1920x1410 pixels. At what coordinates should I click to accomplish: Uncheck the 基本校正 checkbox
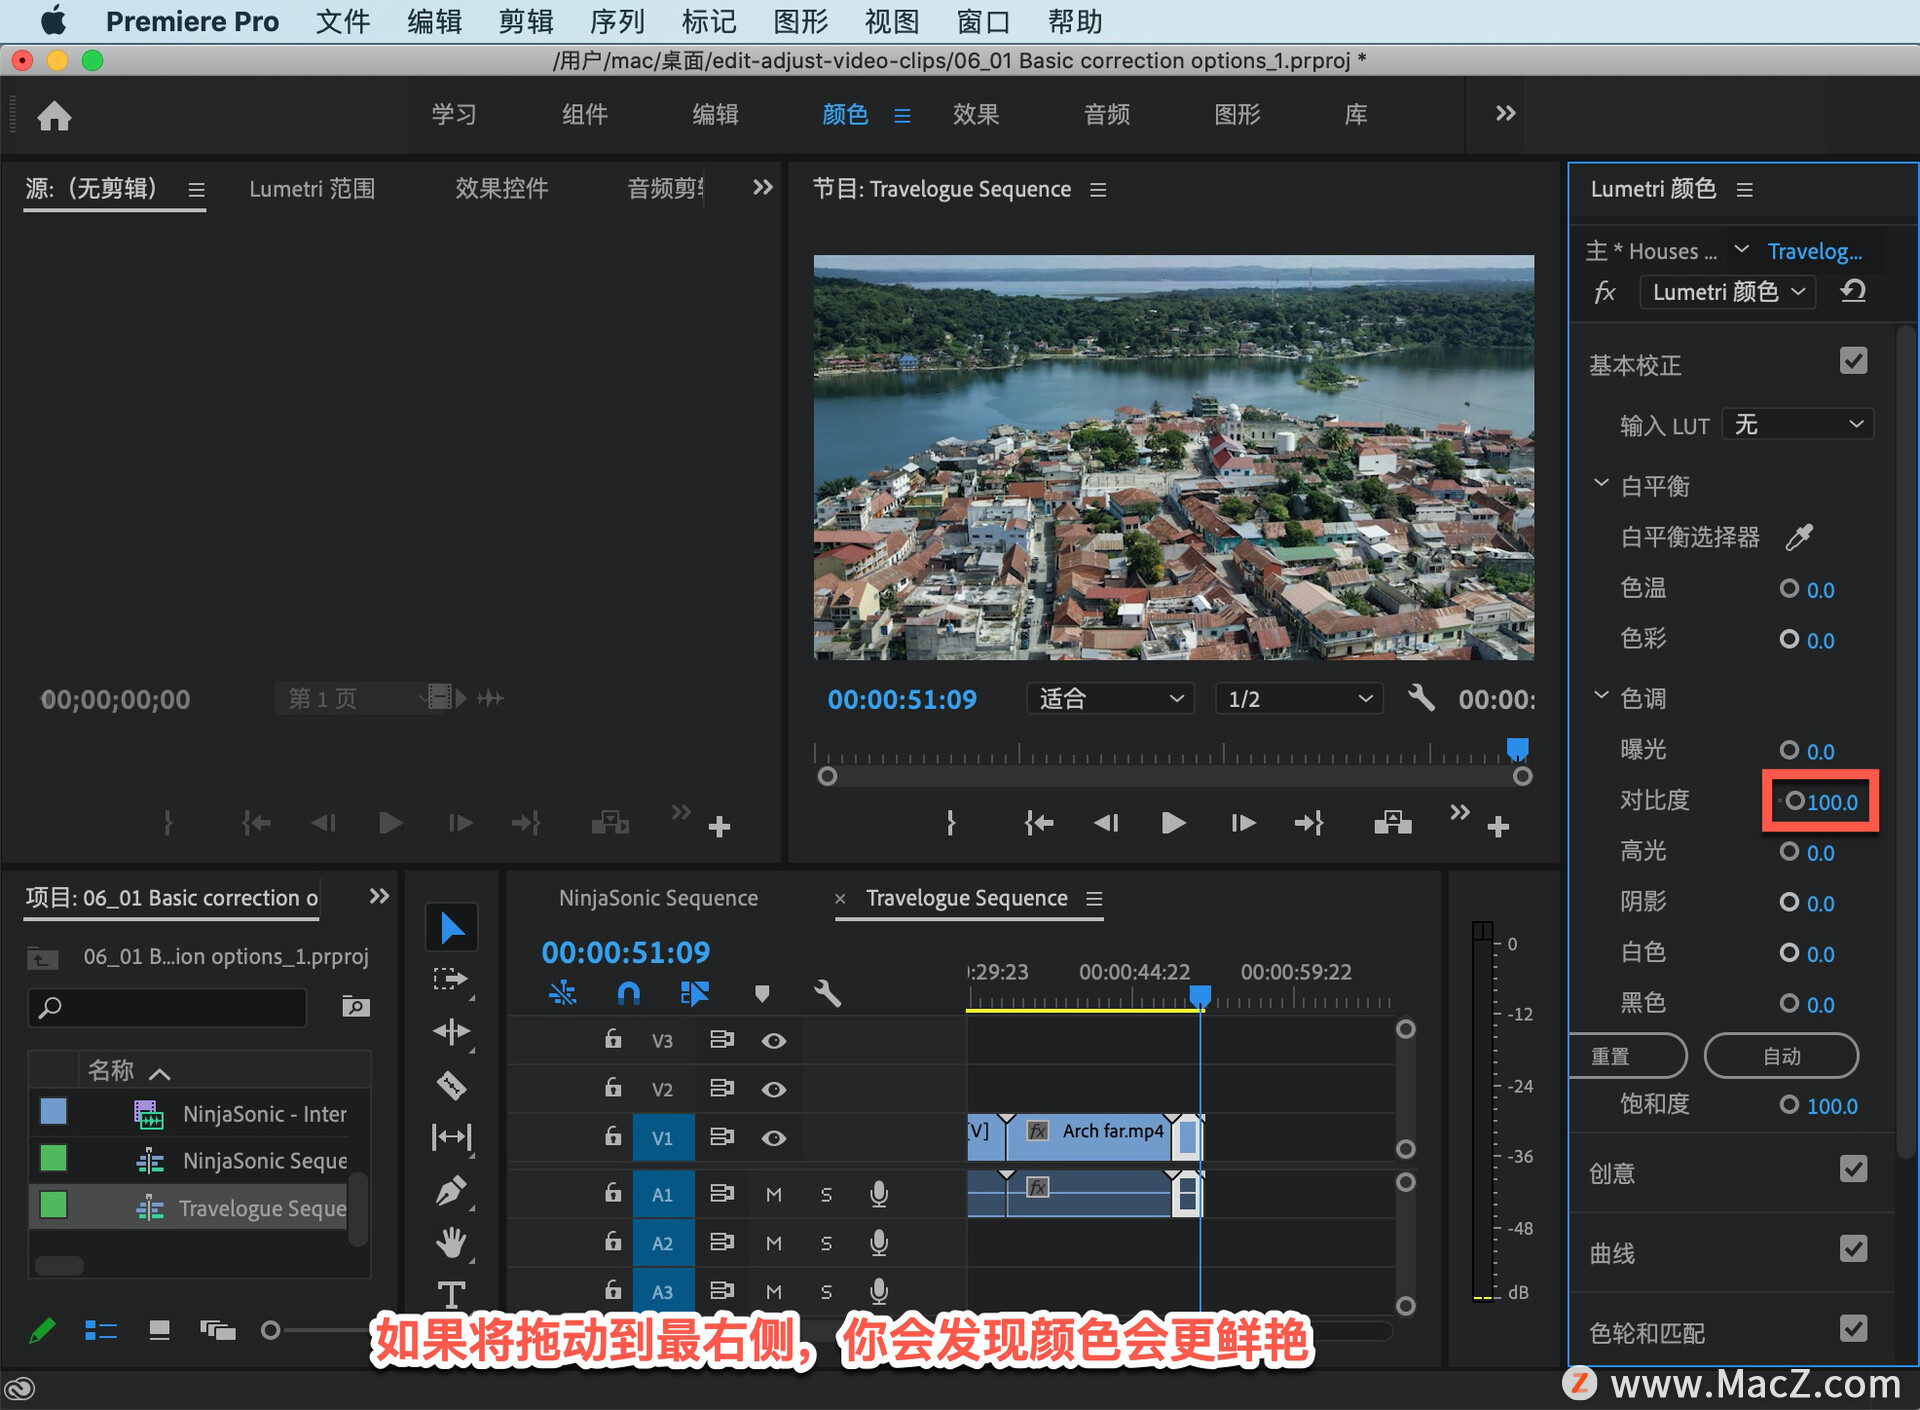[1853, 362]
